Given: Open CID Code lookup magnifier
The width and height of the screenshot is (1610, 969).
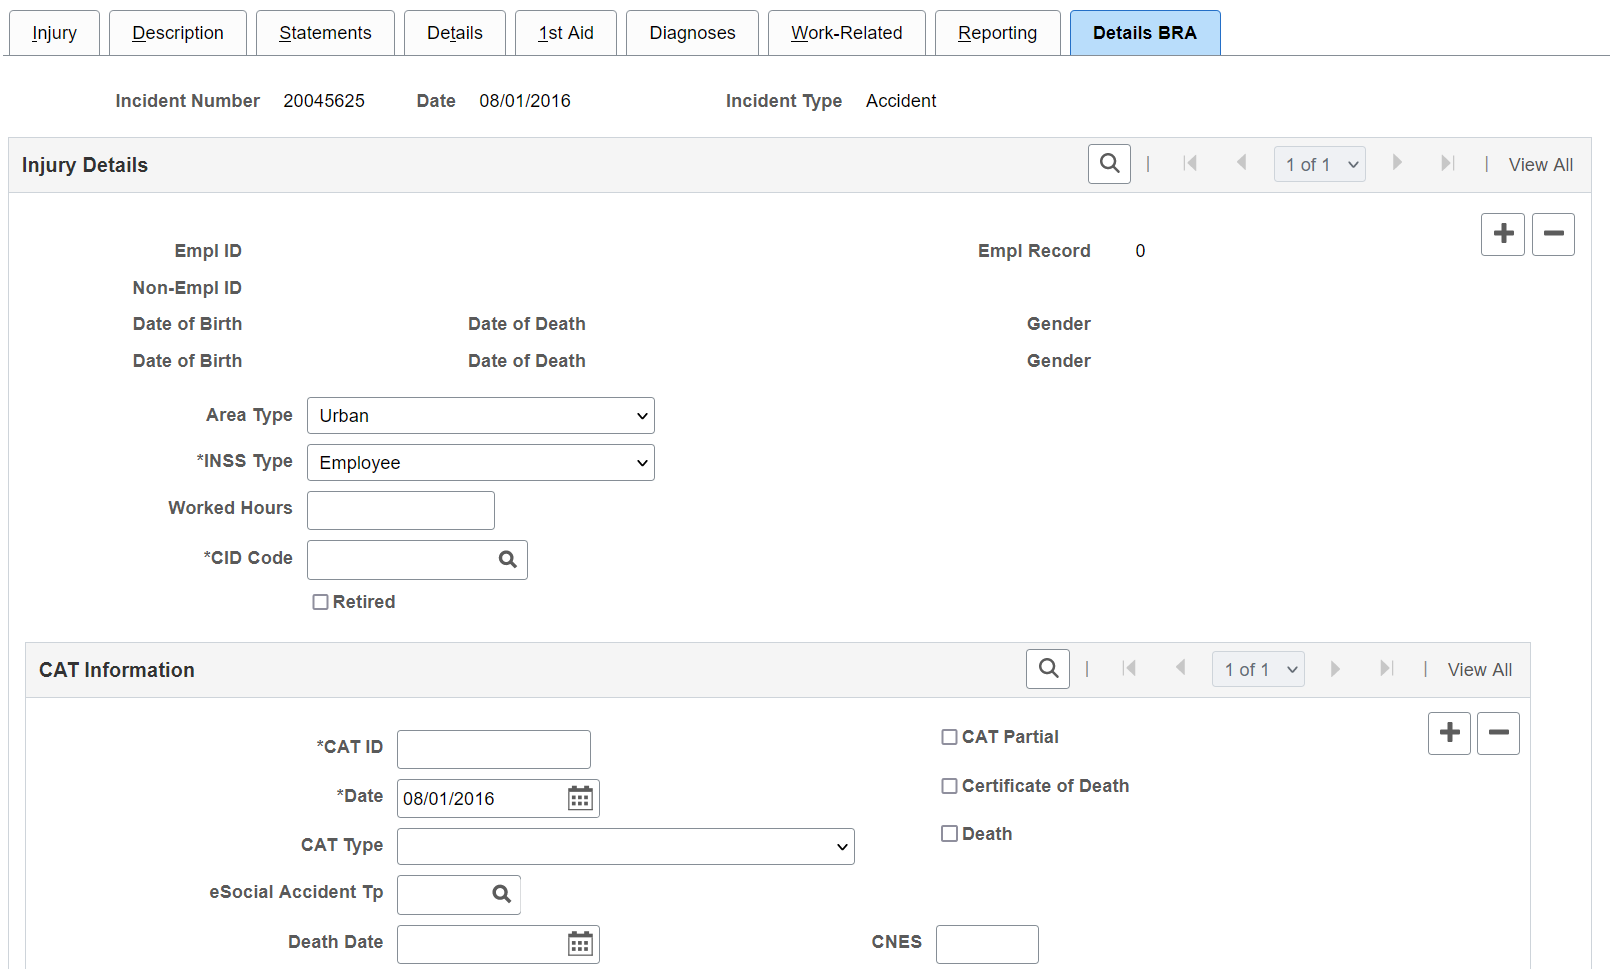Looking at the screenshot, I should click(x=508, y=560).
